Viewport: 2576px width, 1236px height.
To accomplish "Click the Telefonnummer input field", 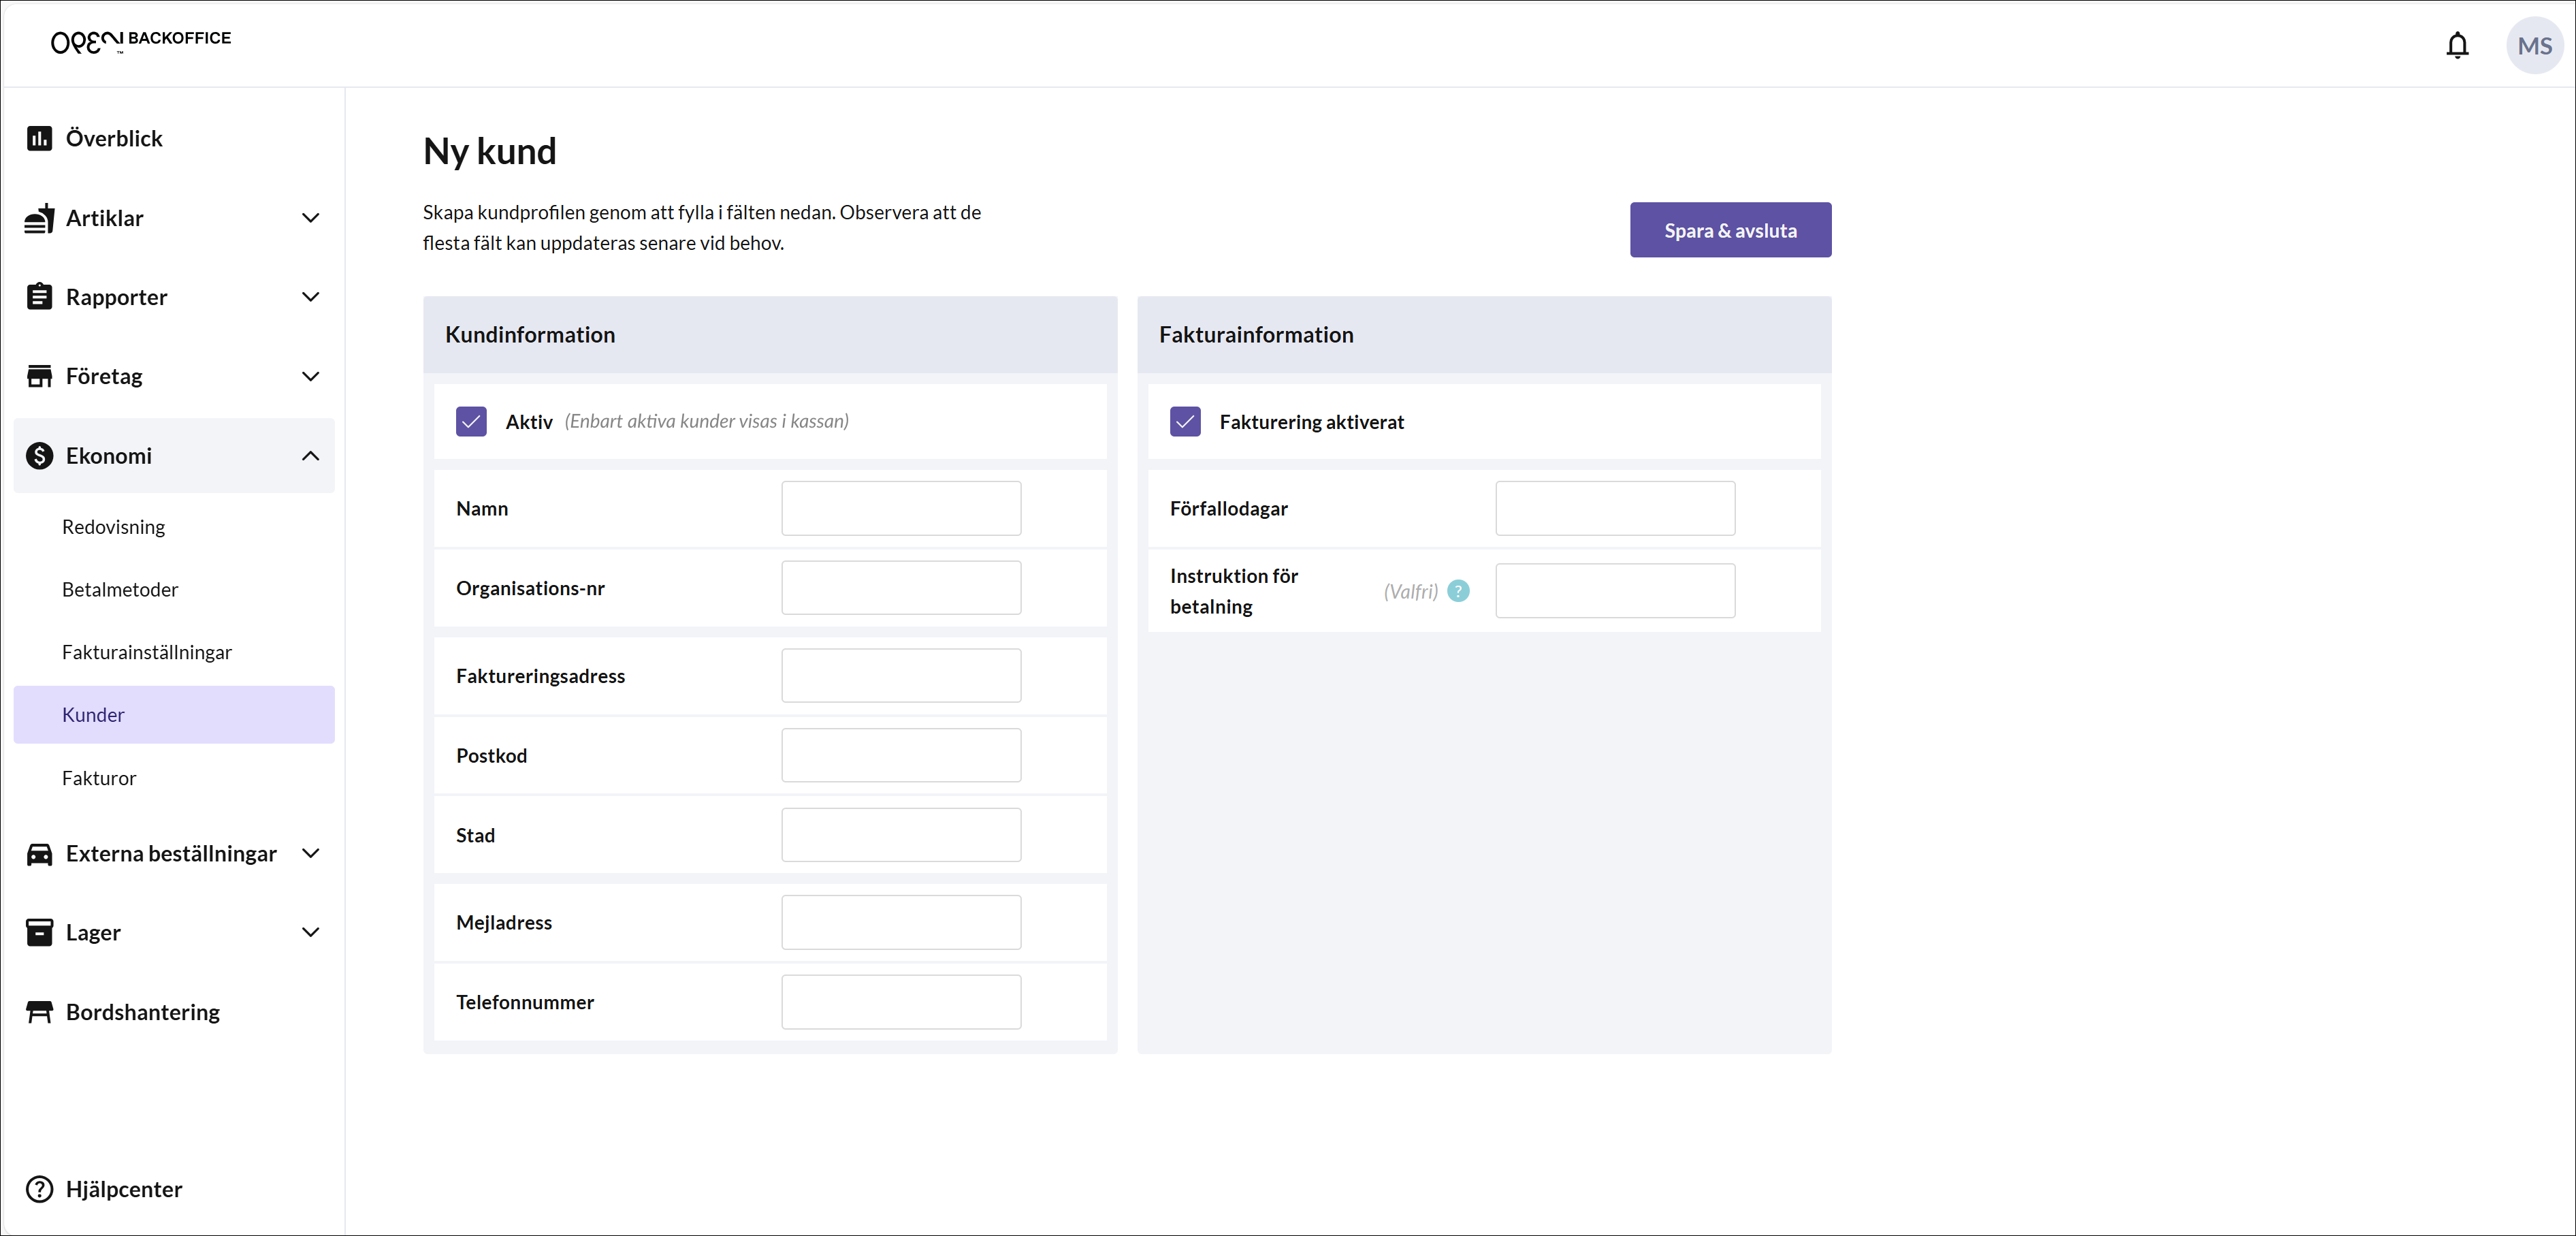I will [901, 1002].
